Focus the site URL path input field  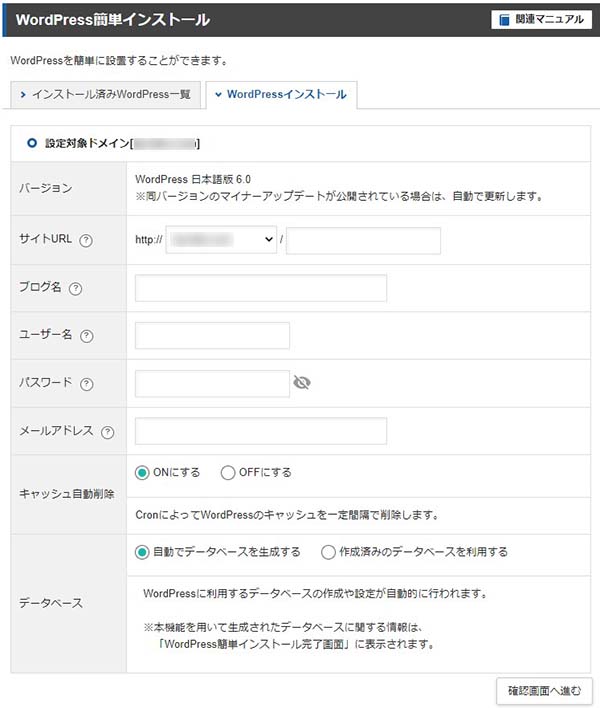[x=363, y=241]
